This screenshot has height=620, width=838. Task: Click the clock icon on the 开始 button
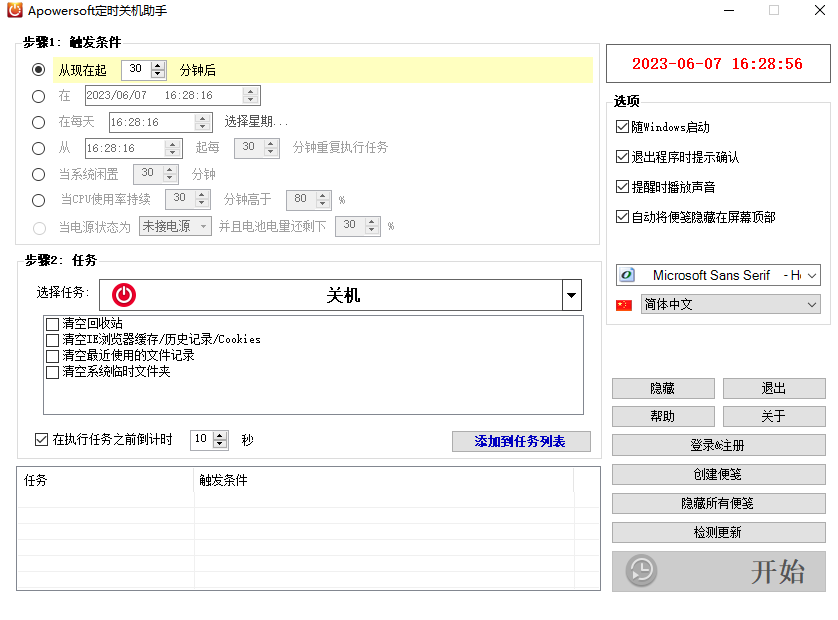click(641, 571)
